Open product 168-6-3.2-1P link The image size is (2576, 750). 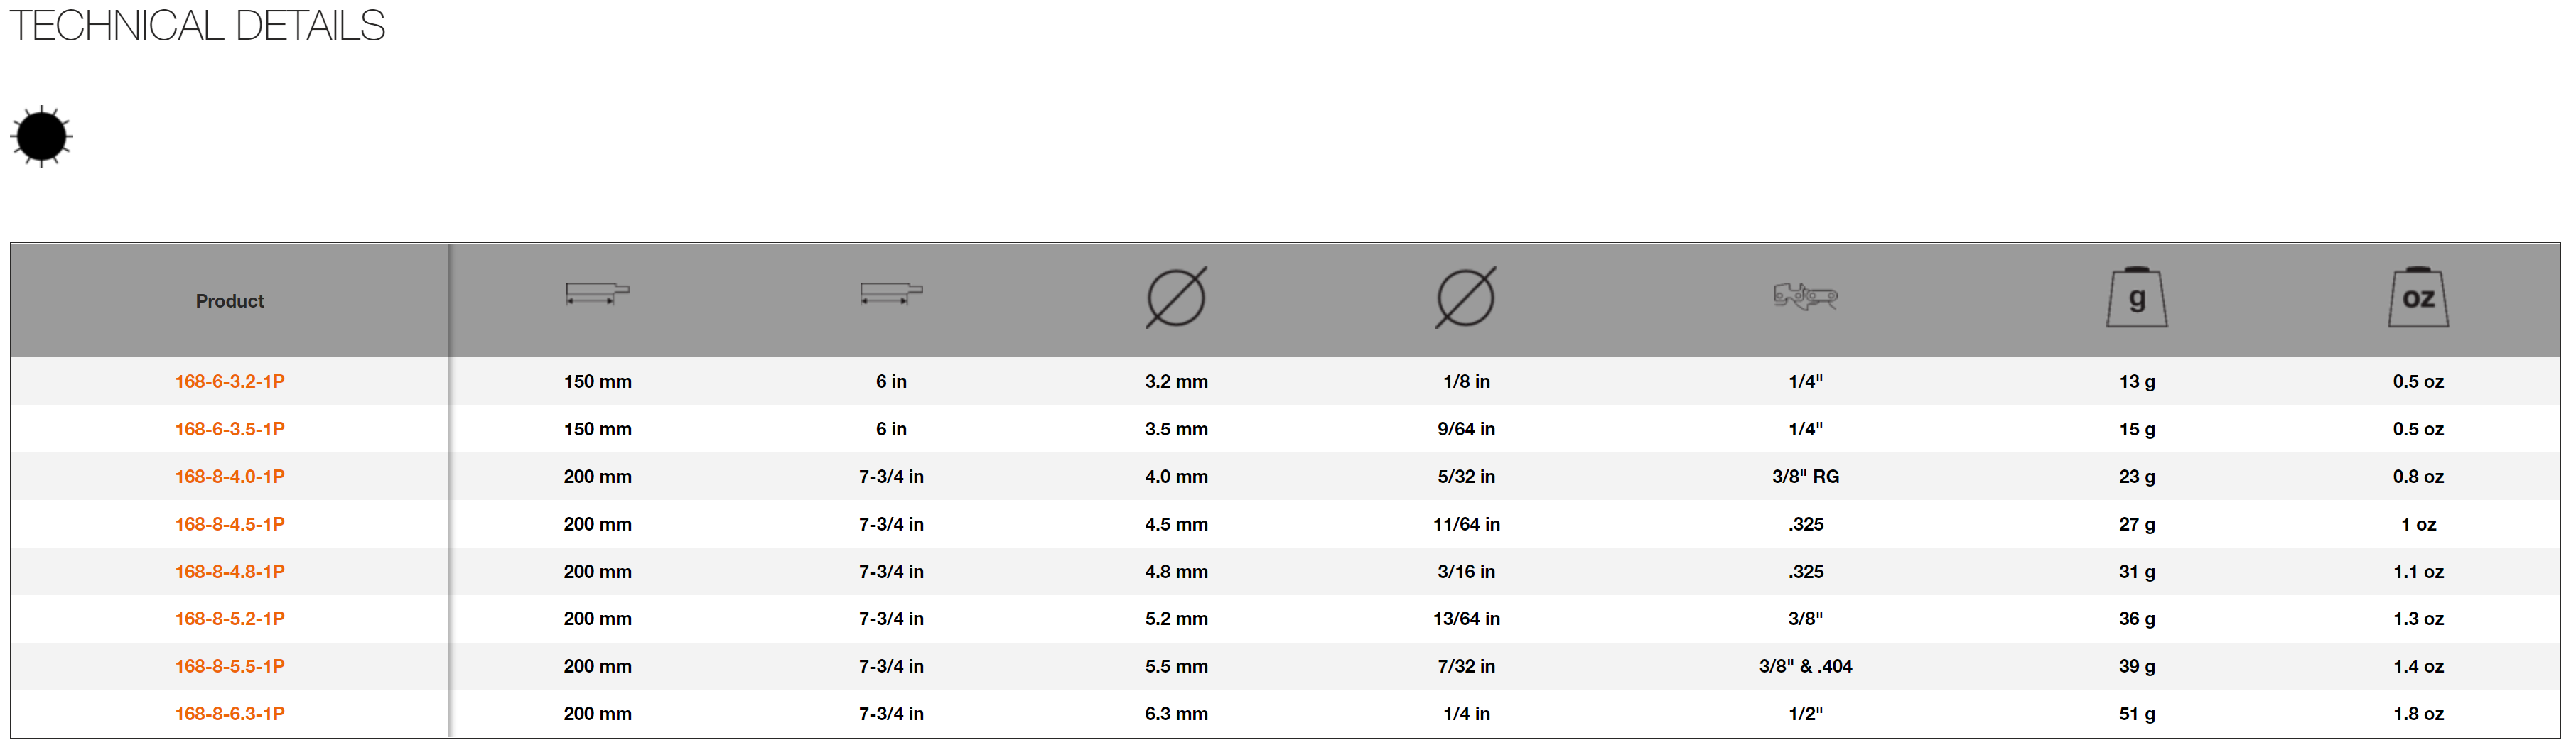tap(230, 381)
